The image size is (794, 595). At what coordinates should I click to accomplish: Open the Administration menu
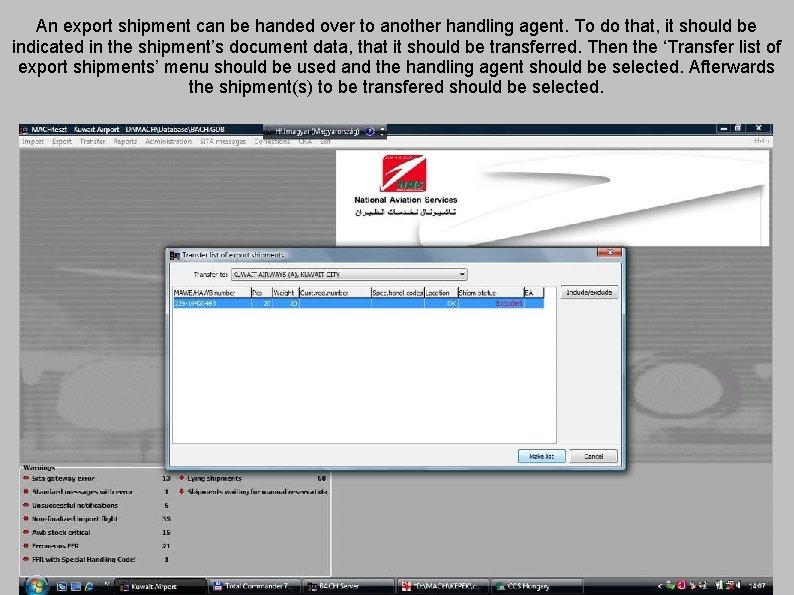(169, 142)
